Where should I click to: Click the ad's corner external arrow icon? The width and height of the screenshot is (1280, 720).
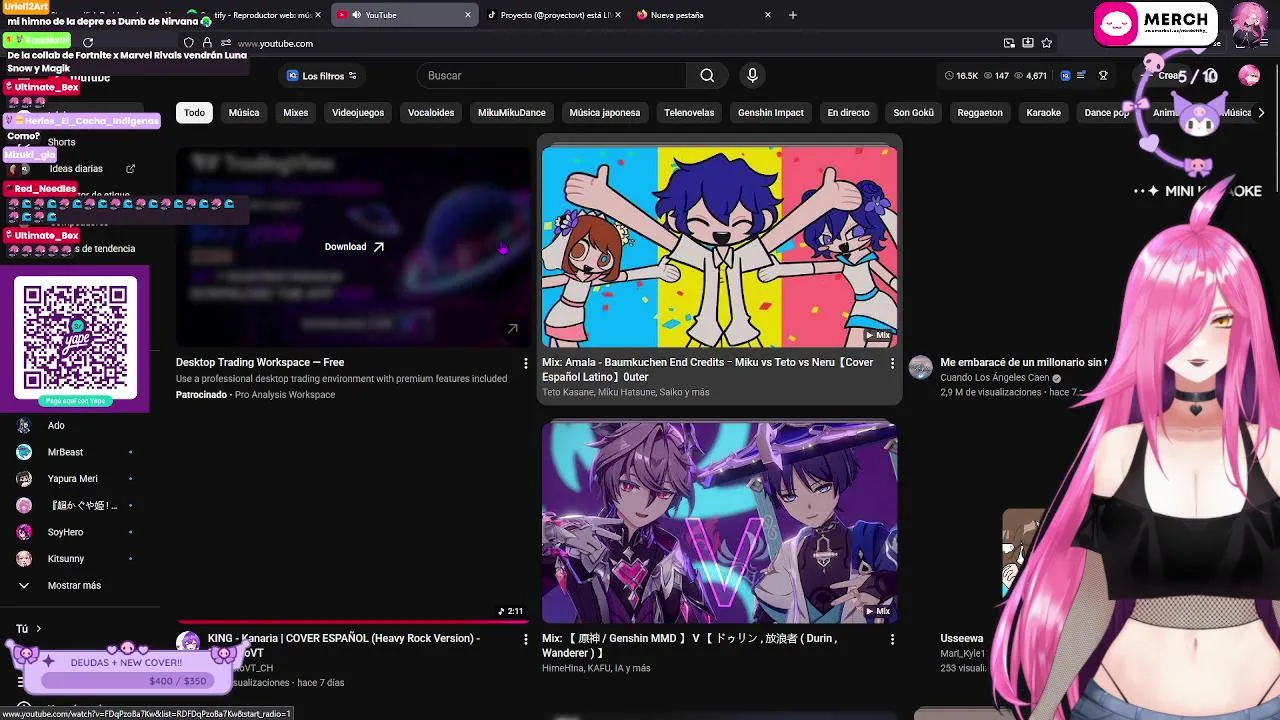(x=513, y=328)
